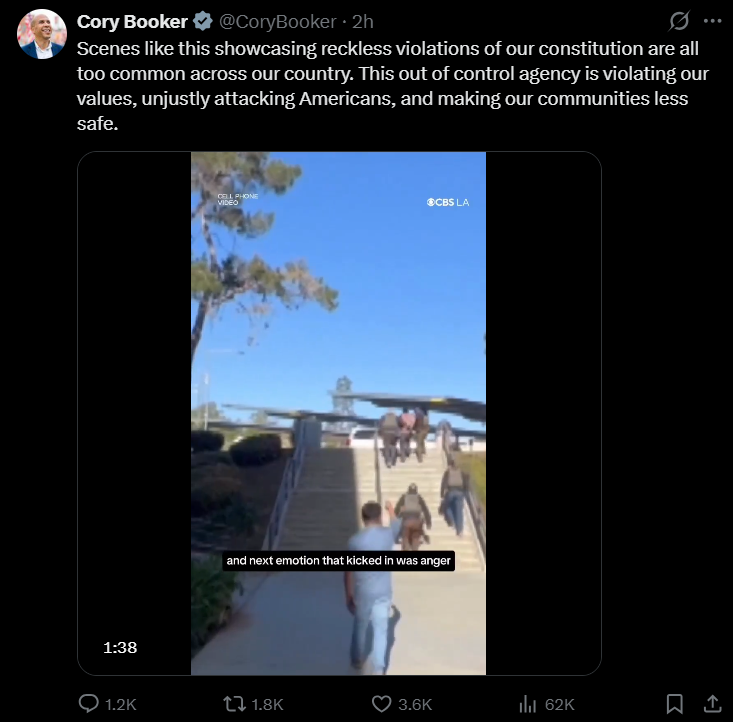Click the Grok explain-post icon
Image resolution: width=733 pixels, height=722 pixels.
click(679, 21)
